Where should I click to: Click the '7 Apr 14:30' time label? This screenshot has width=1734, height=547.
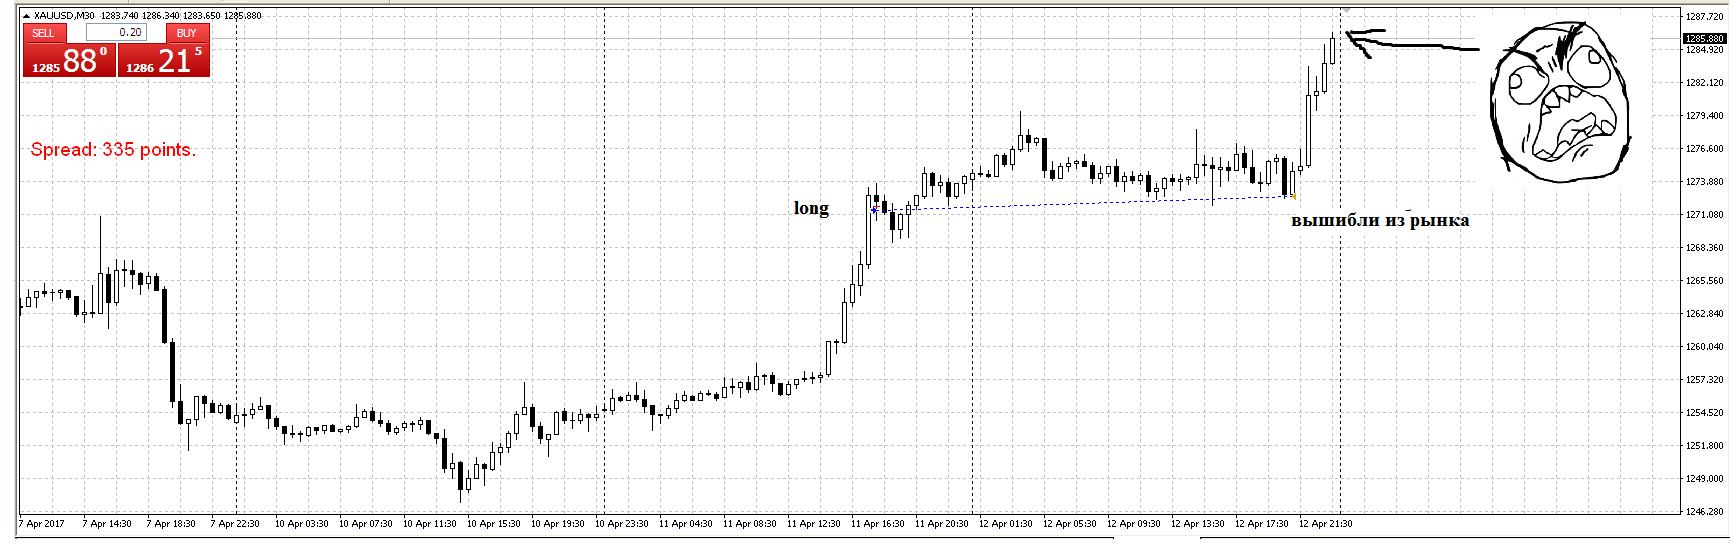[107, 524]
